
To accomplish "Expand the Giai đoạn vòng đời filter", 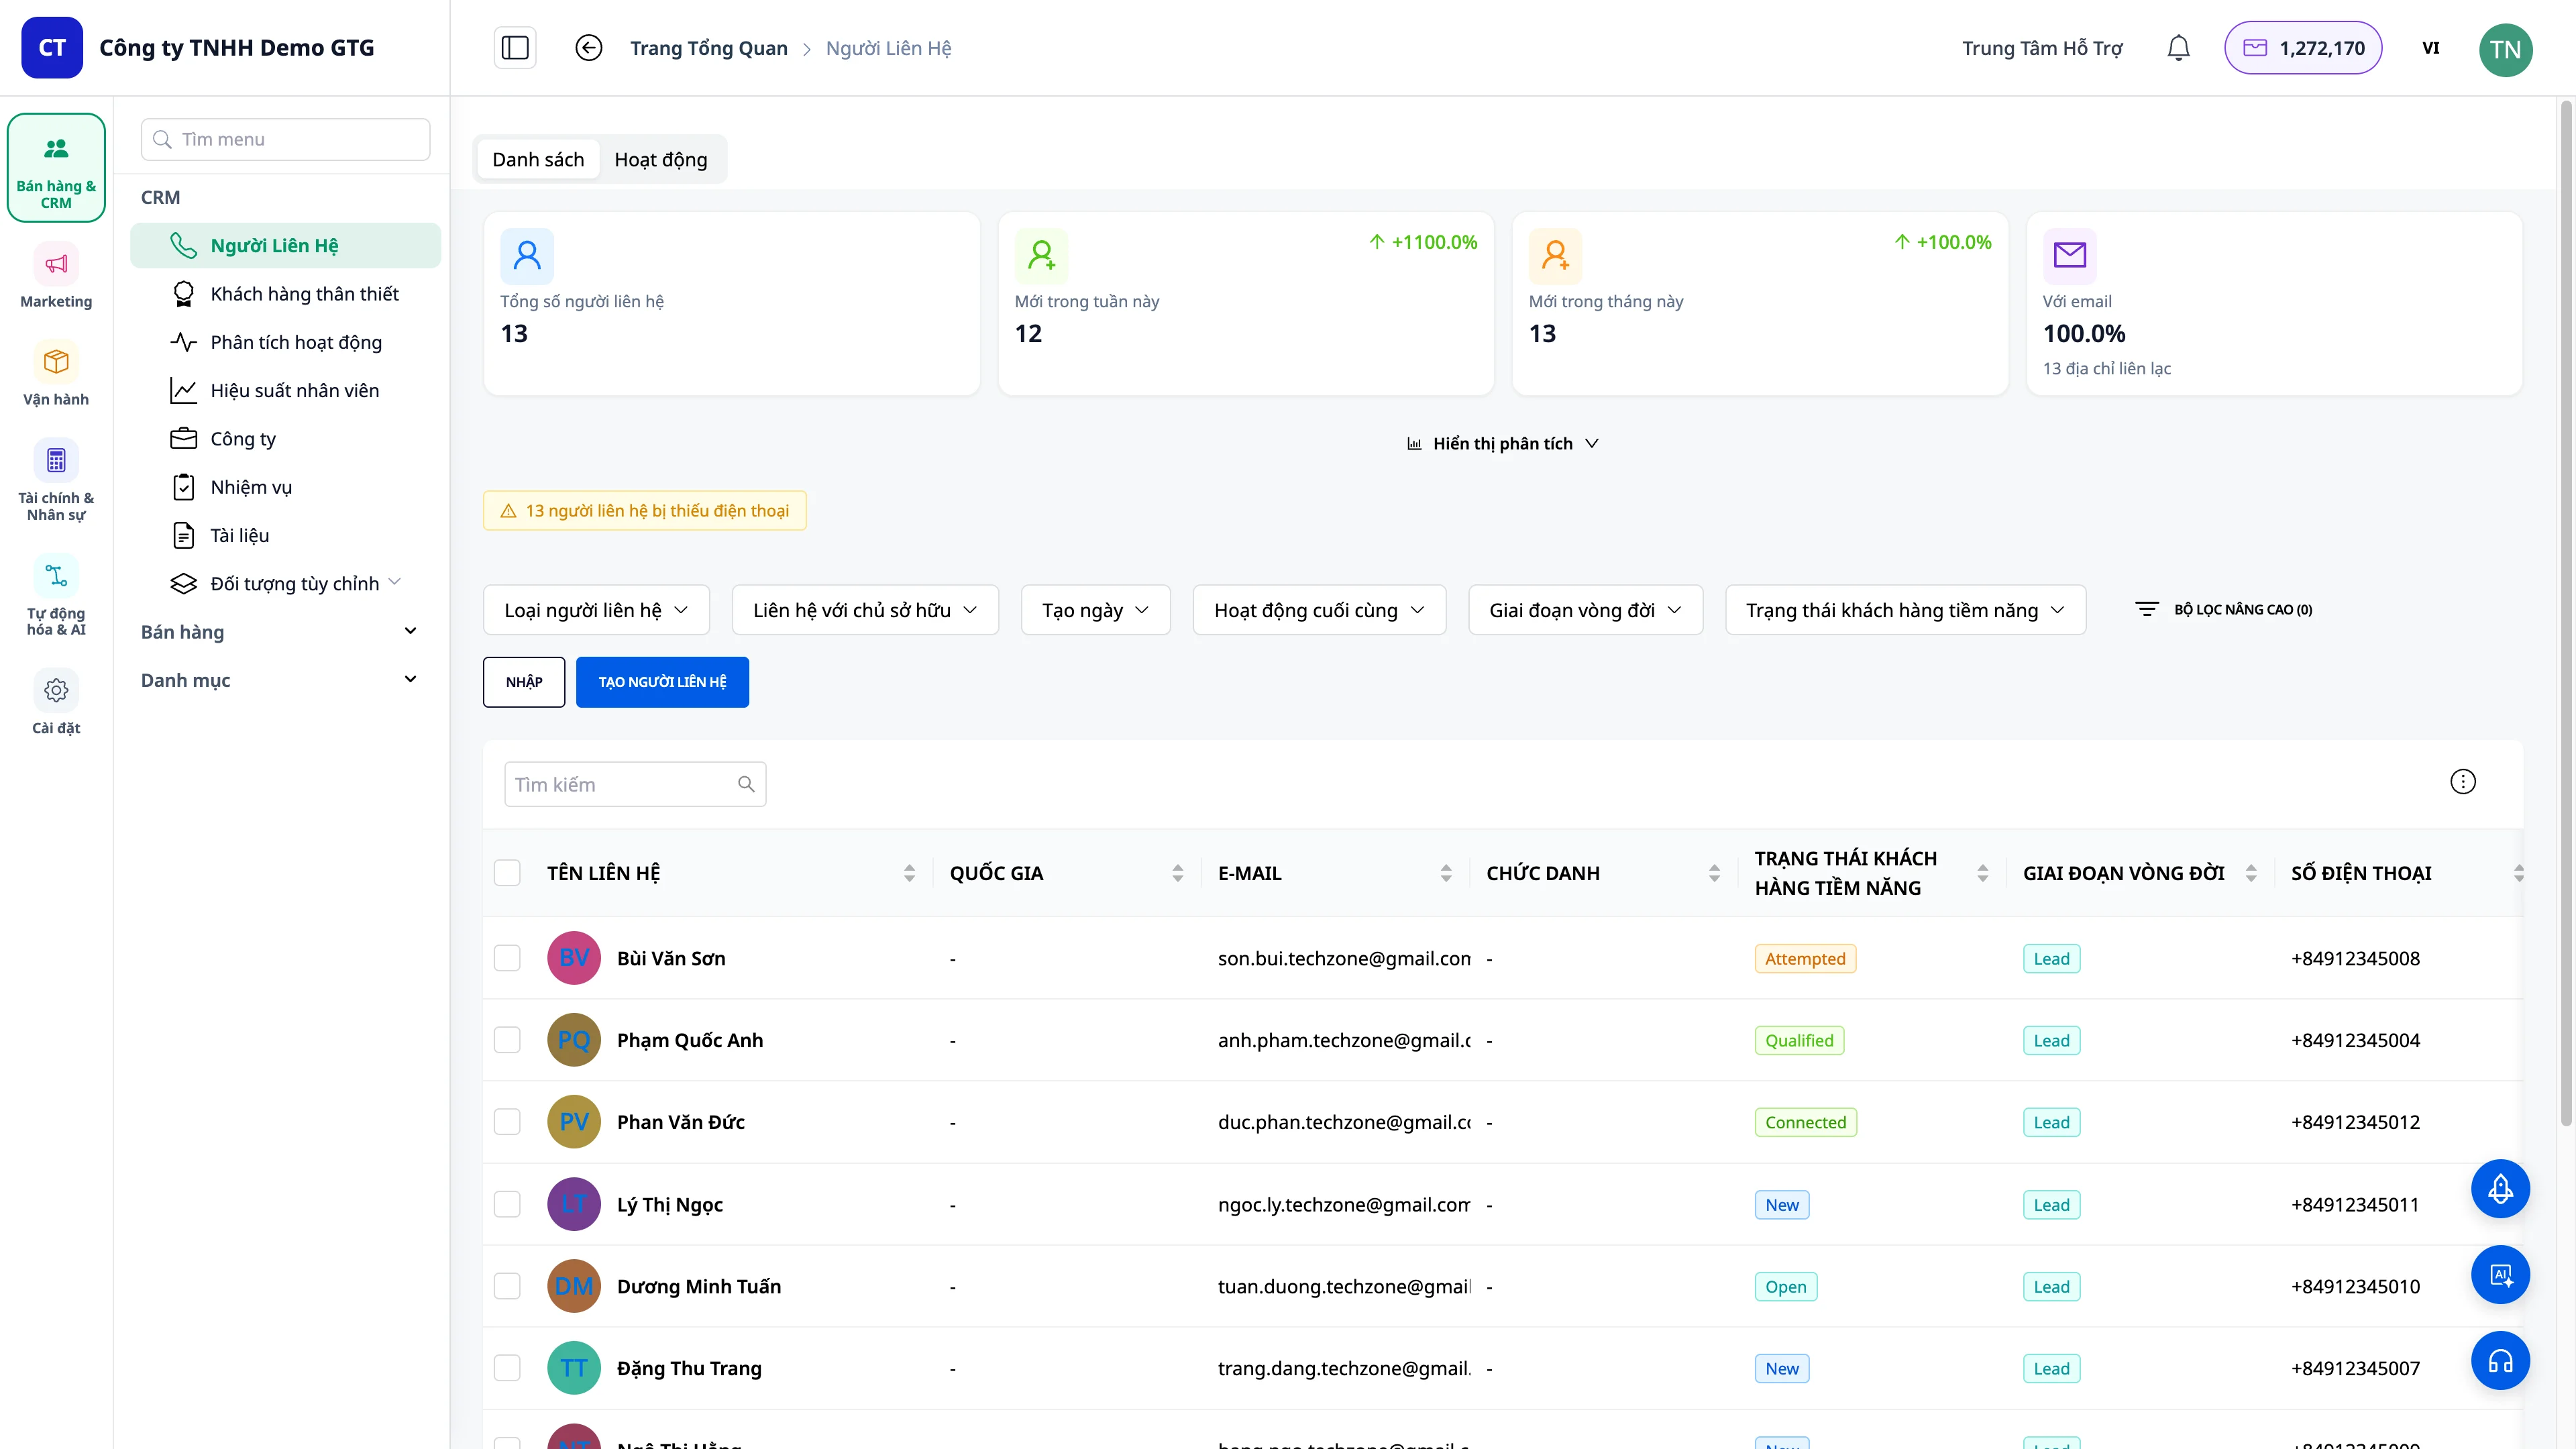I will tap(1585, 610).
